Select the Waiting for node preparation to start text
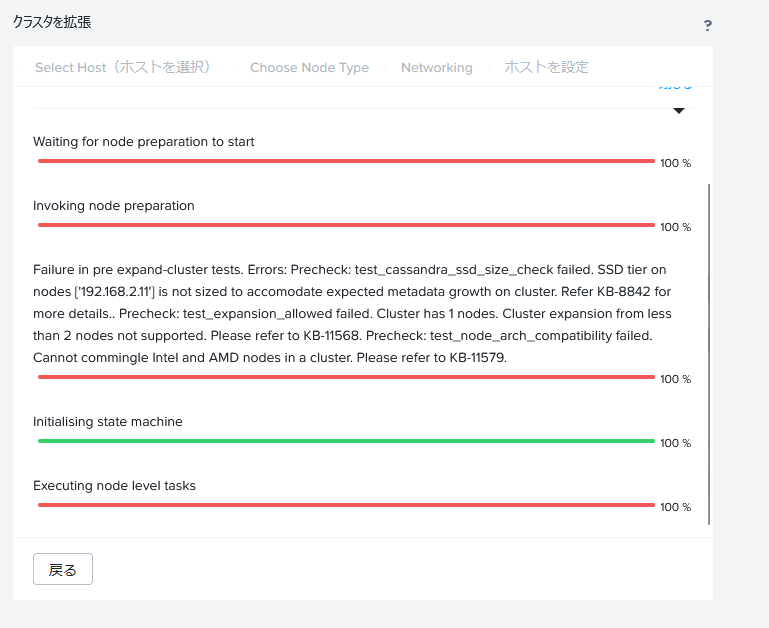Screen dimensions: 769x628 tap(144, 142)
